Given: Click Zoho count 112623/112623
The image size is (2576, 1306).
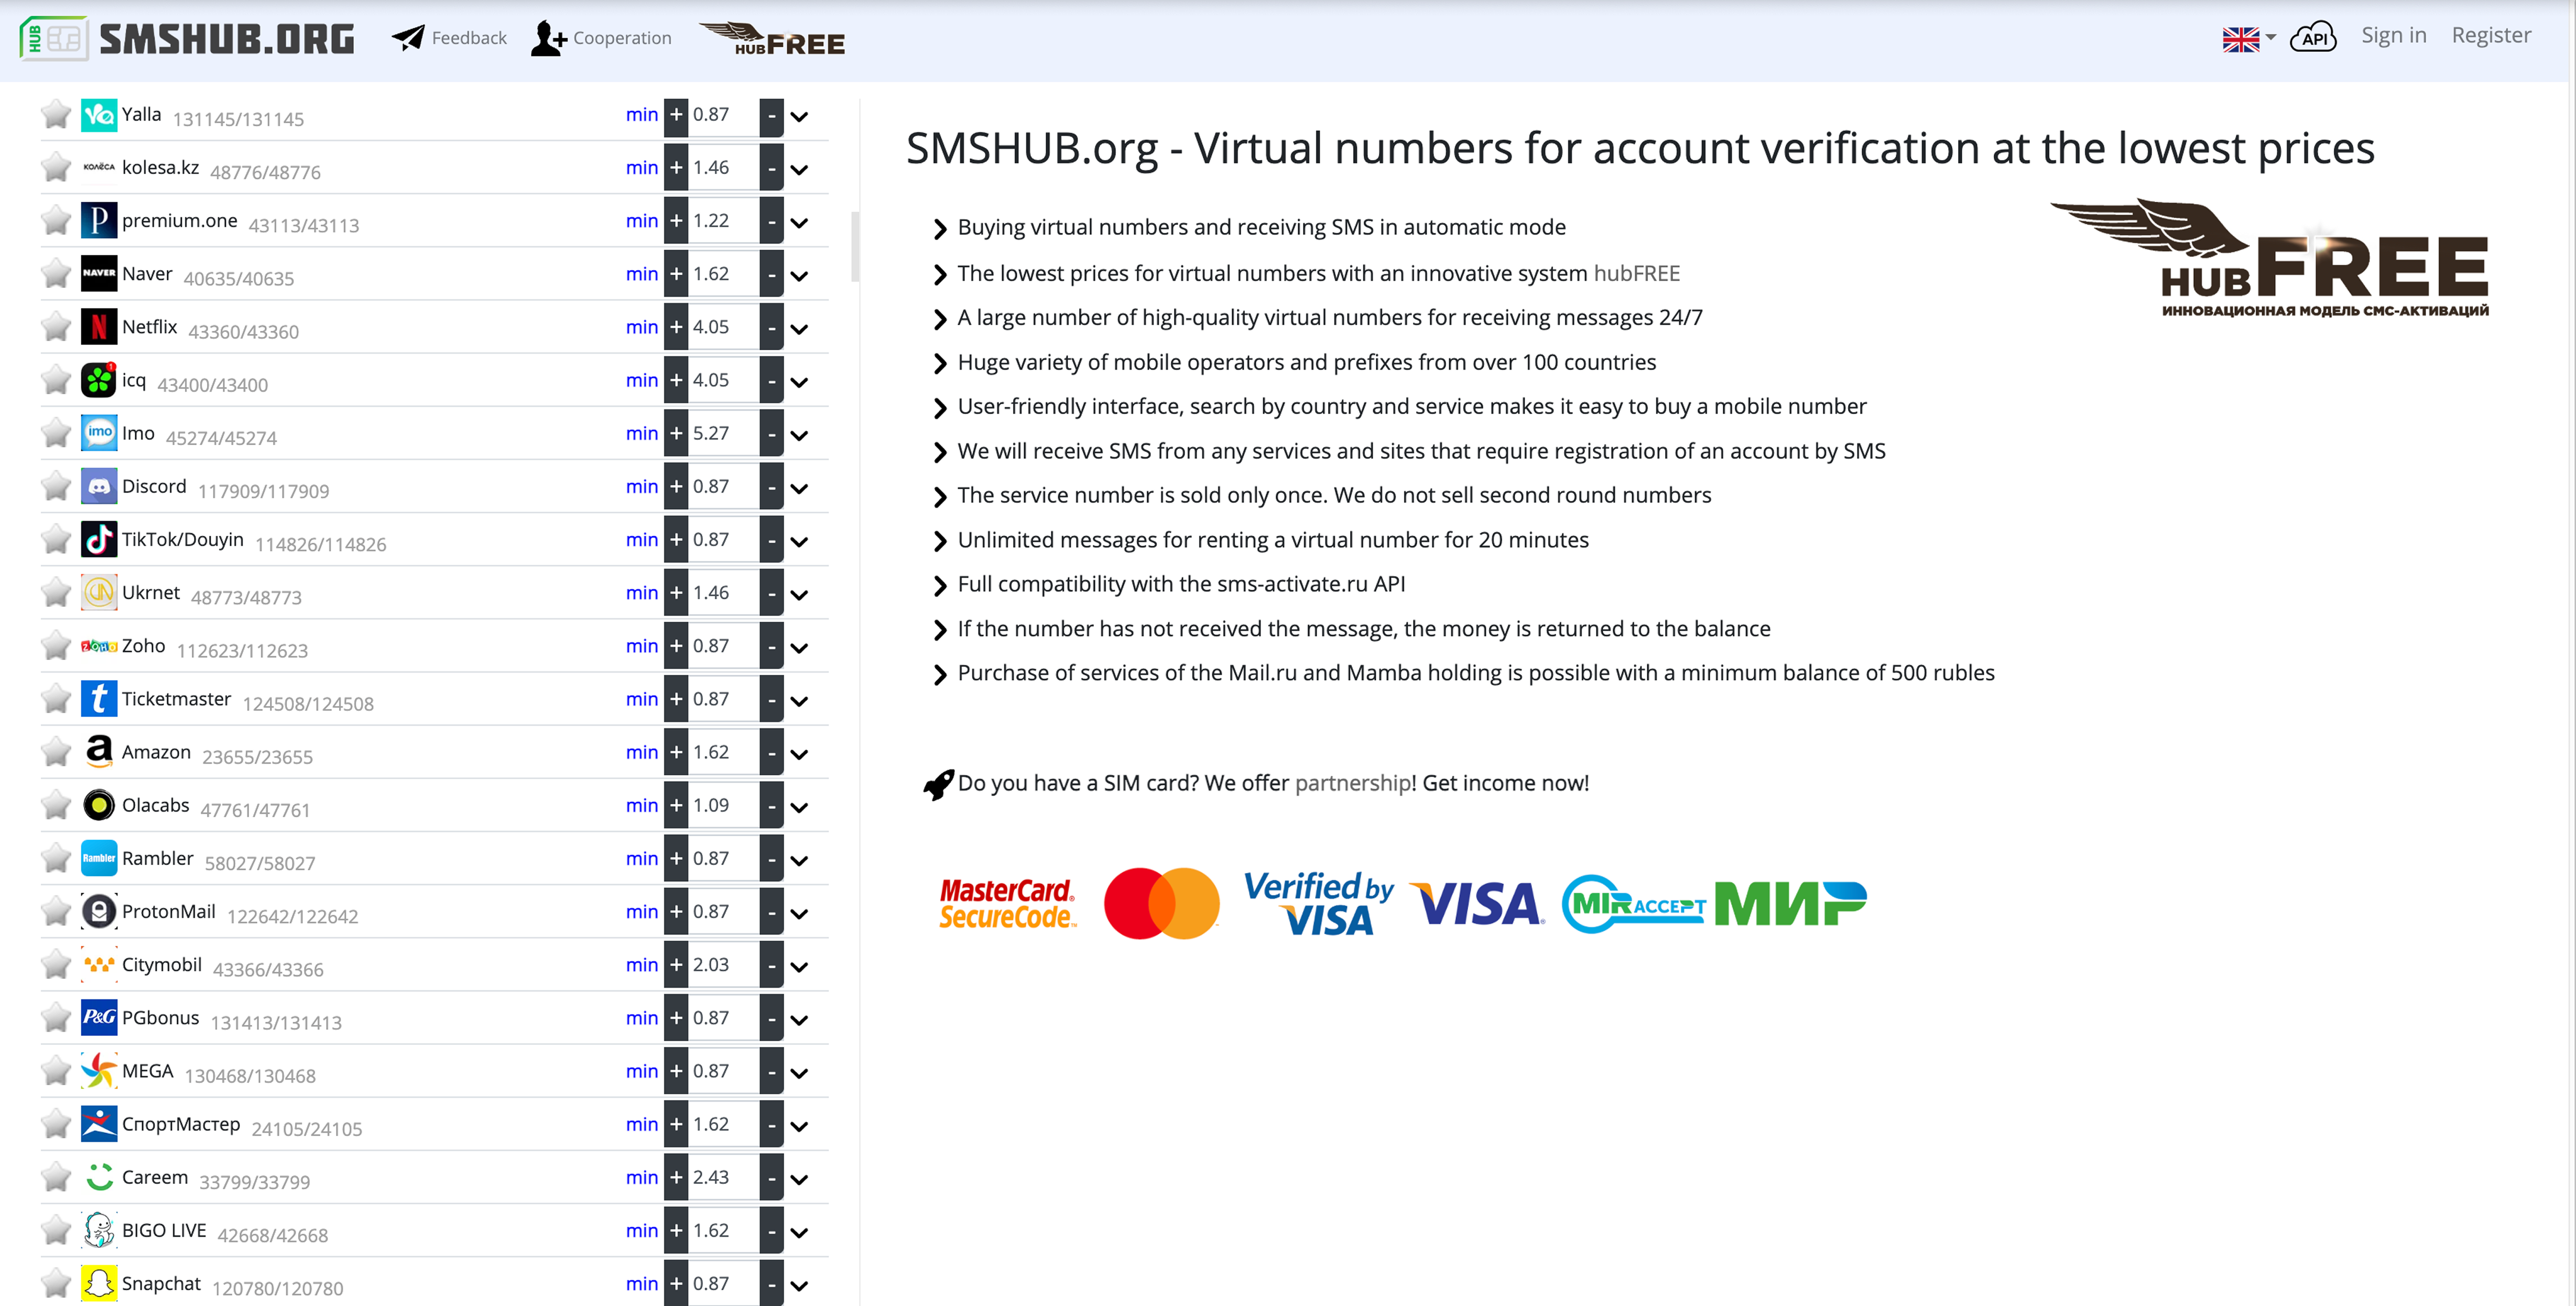Looking at the screenshot, I should click(242, 651).
